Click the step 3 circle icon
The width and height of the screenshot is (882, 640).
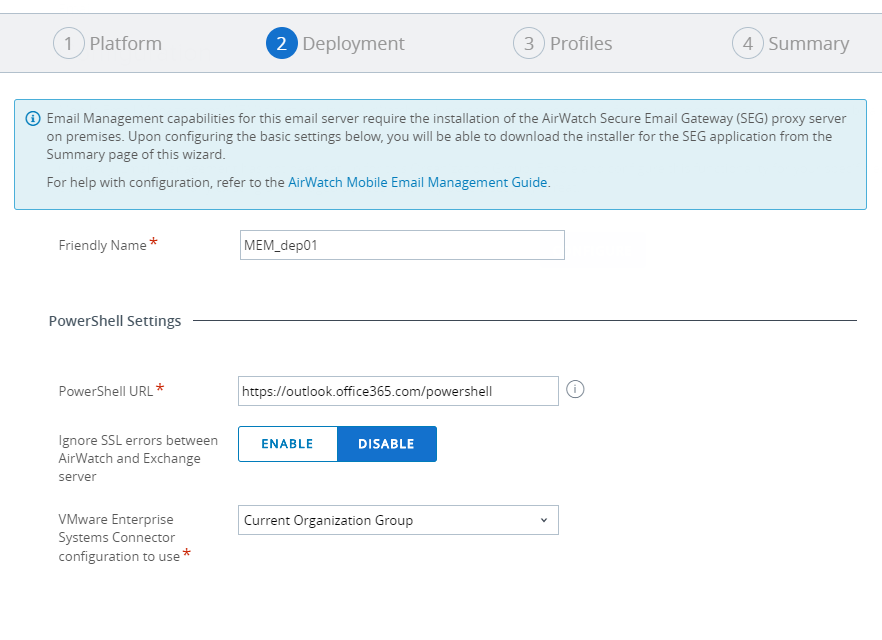(529, 44)
